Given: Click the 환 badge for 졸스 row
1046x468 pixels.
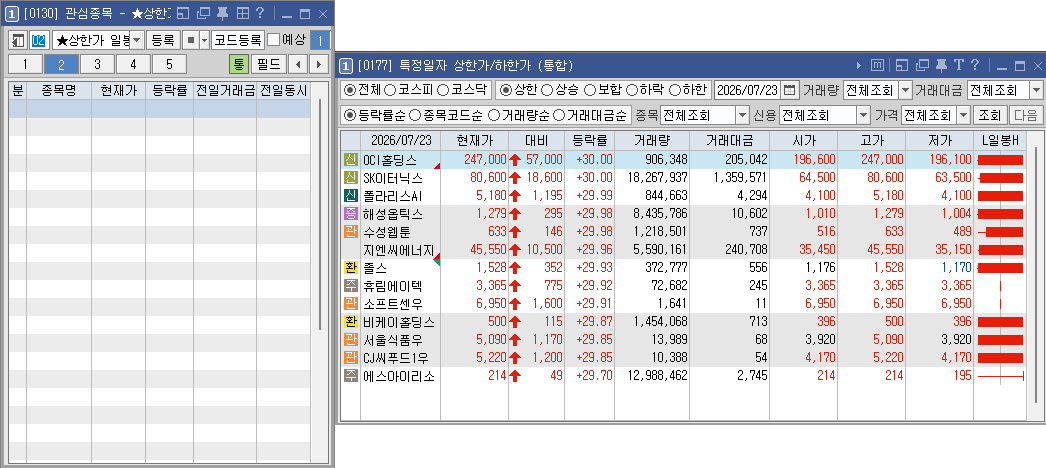Looking at the screenshot, I should coord(350,267).
